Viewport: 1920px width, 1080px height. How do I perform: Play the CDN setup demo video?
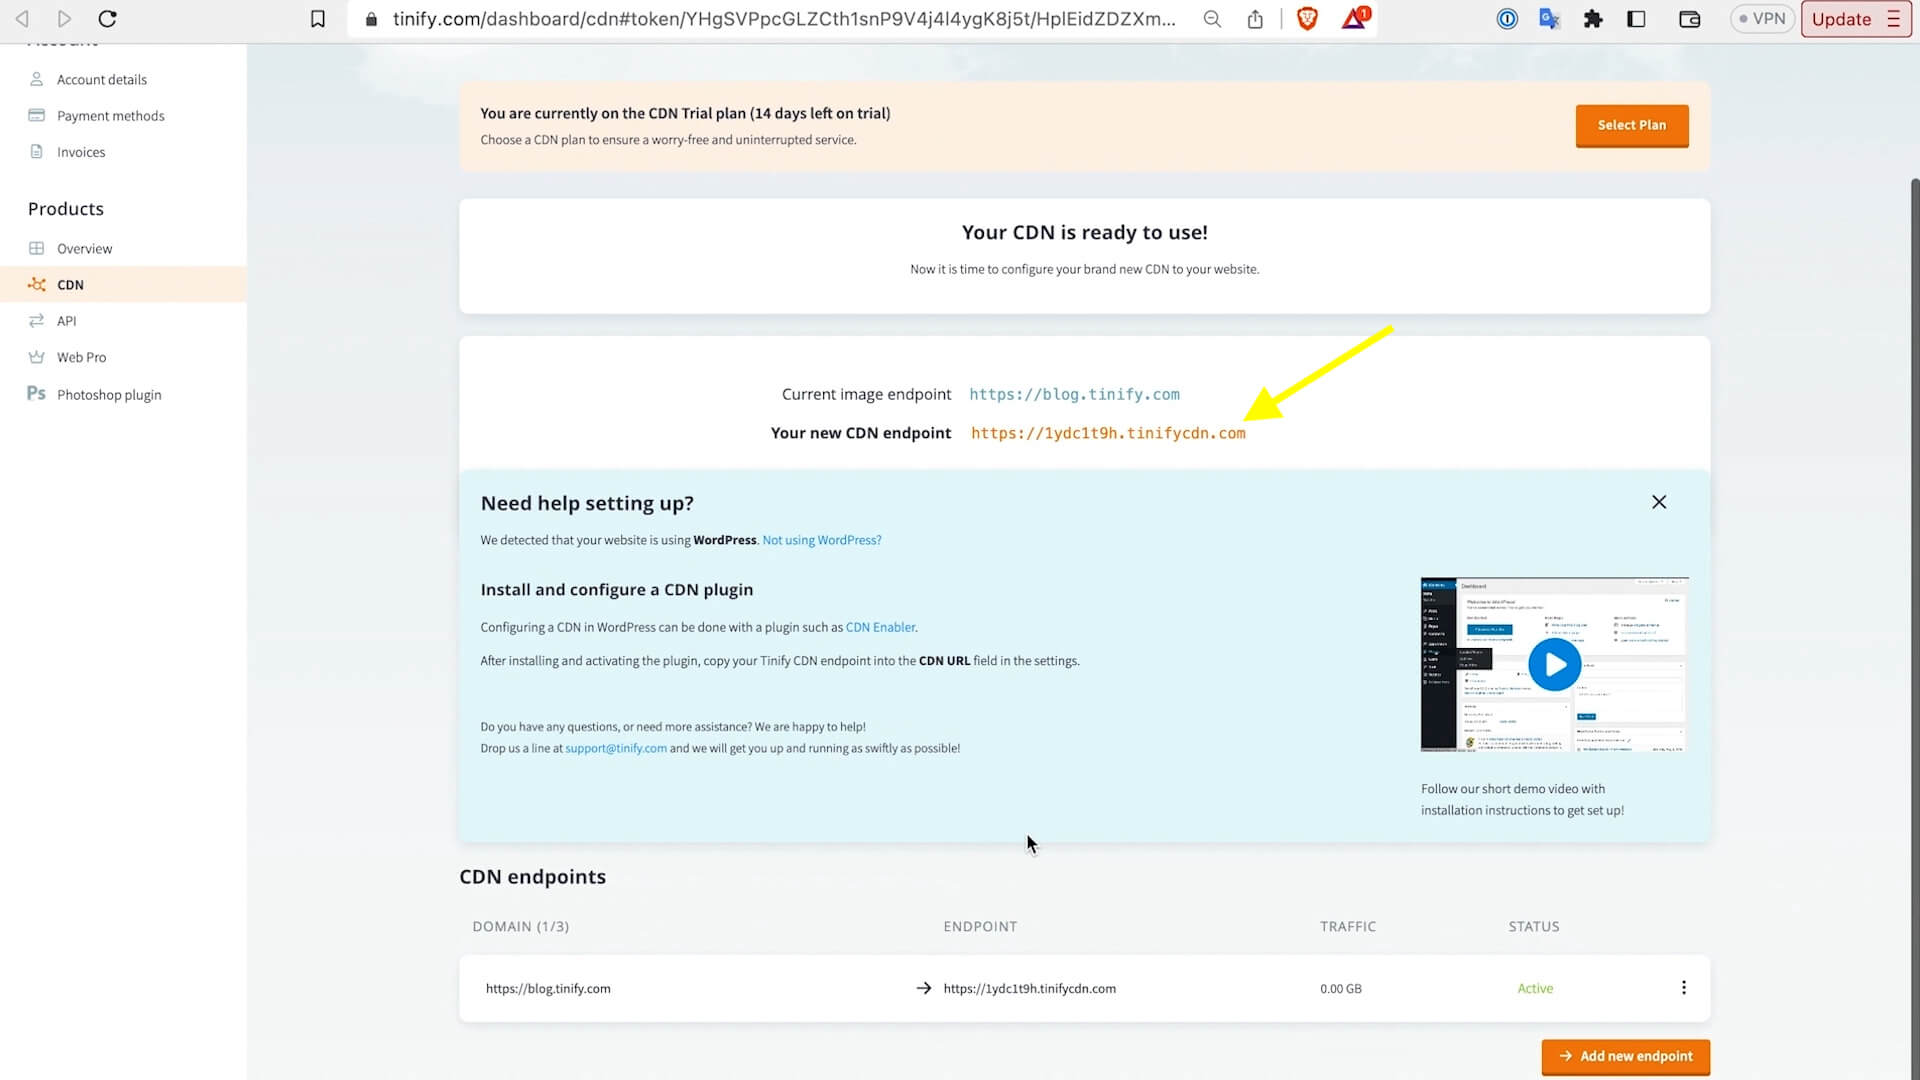pos(1554,664)
